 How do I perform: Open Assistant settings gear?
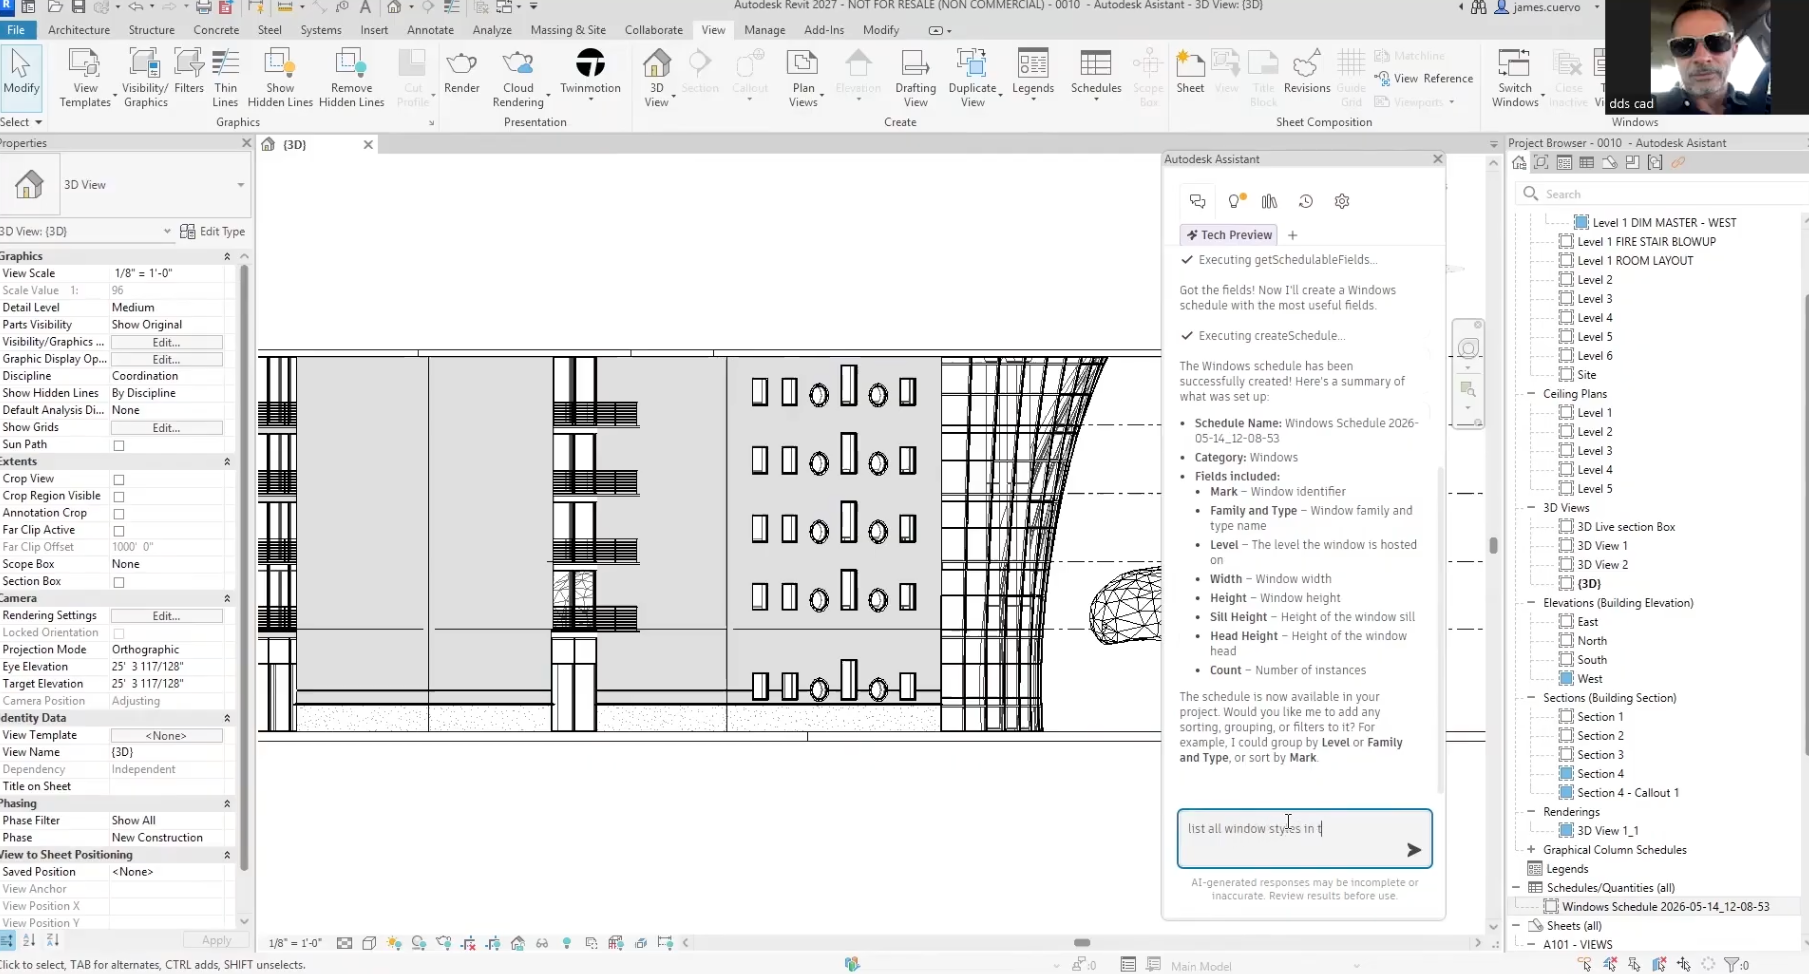[1342, 201]
